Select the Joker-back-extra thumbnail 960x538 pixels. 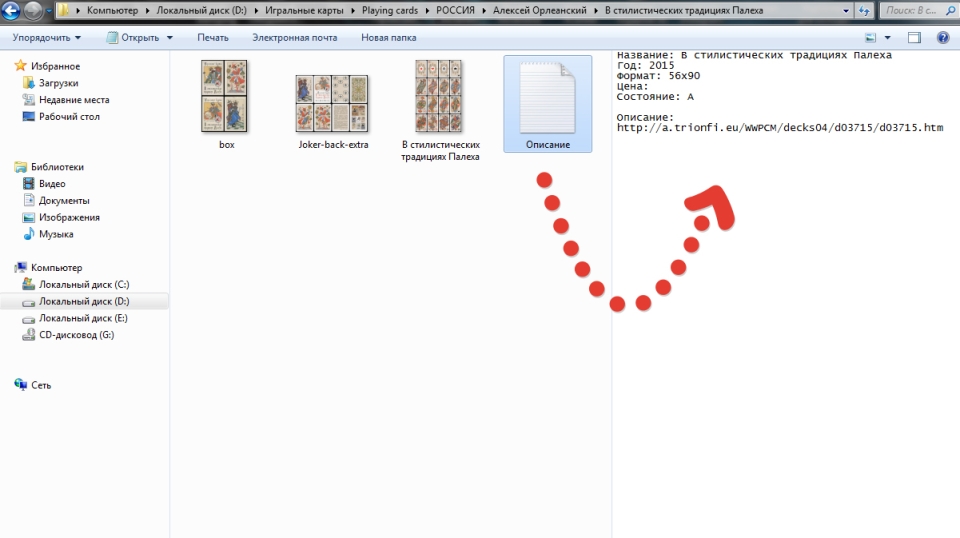point(332,103)
